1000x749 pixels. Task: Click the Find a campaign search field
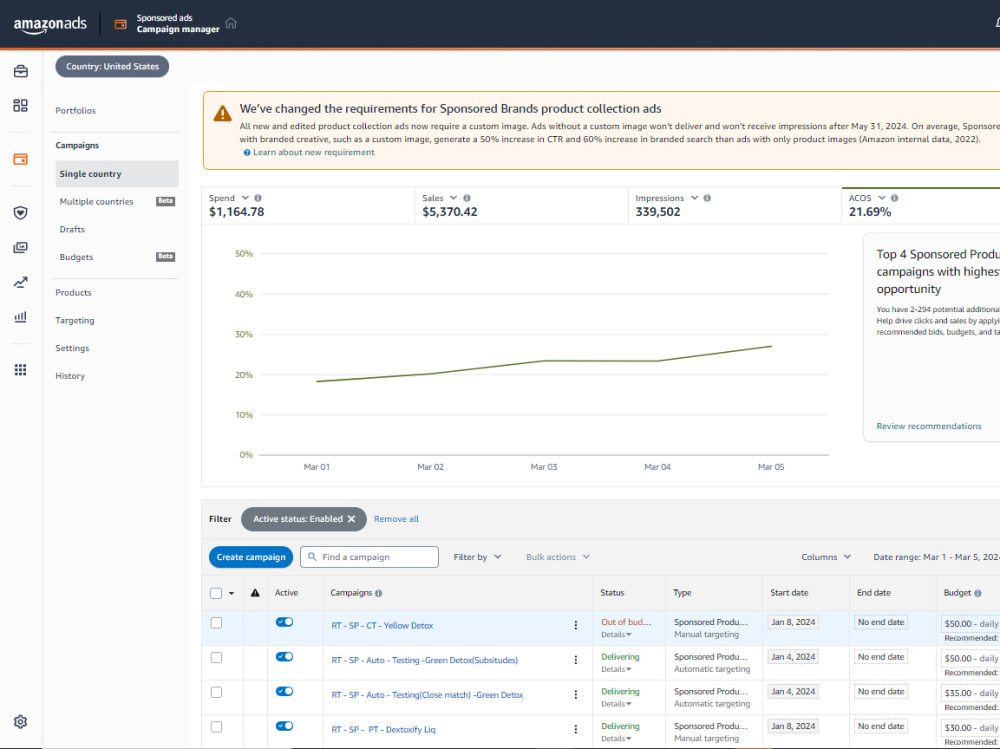point(369,557)
